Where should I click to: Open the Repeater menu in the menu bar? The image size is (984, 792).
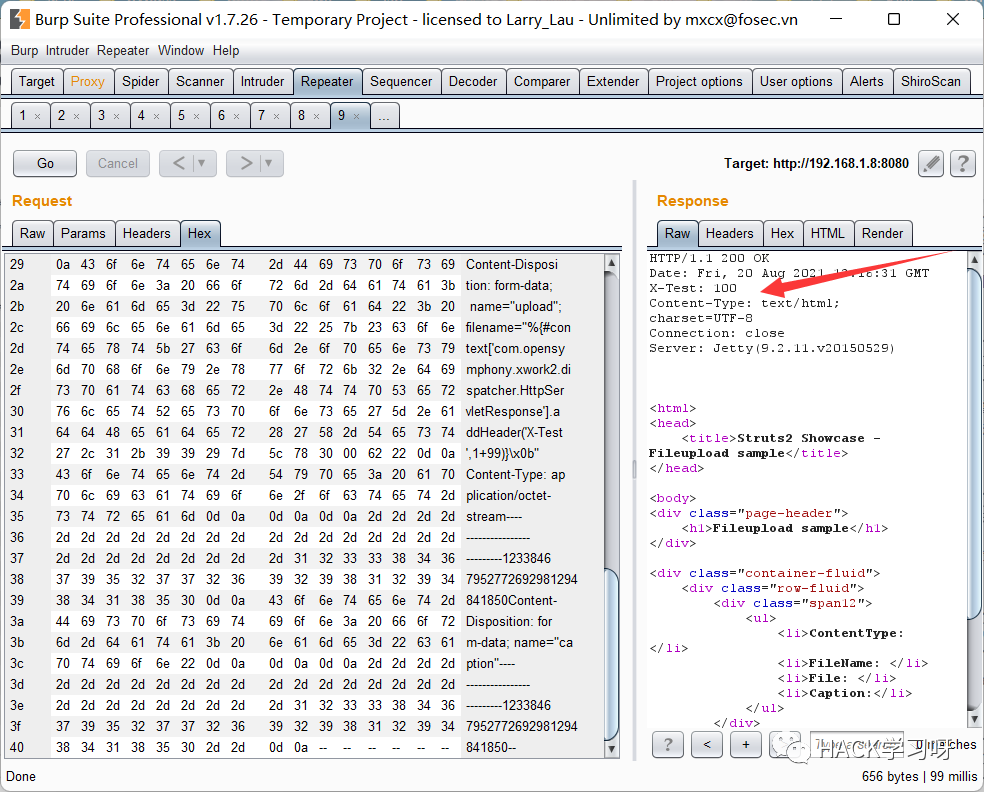pos(123,50)
